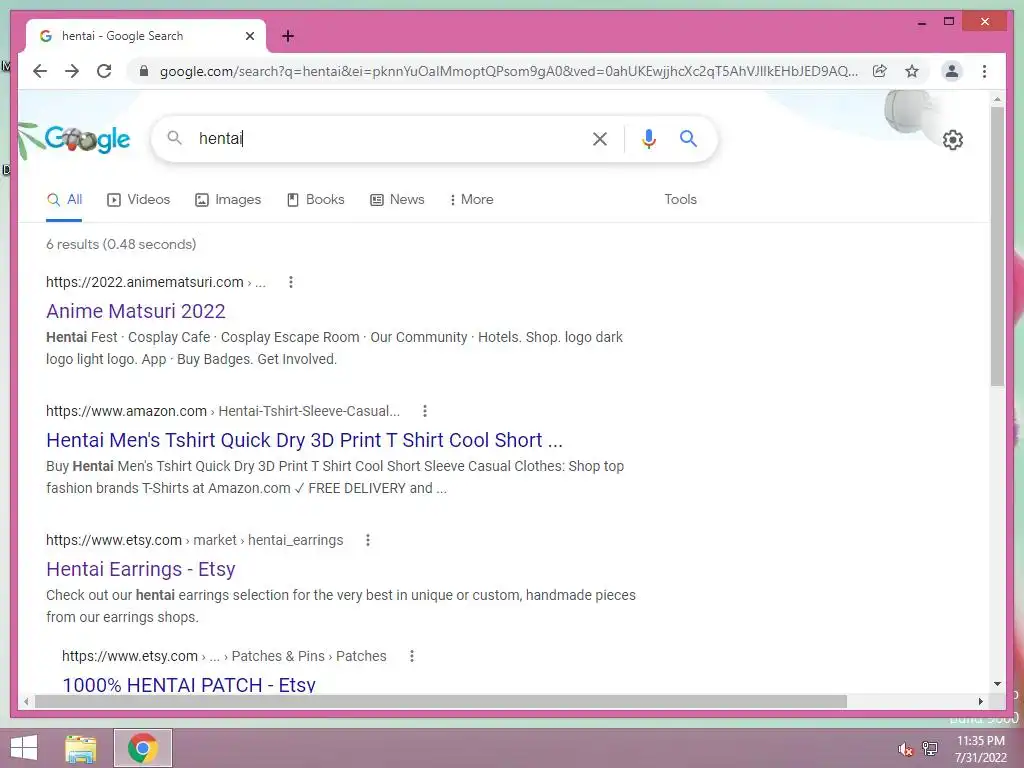Open the network tray icon
1024x768 pixels.
[930, 748]
